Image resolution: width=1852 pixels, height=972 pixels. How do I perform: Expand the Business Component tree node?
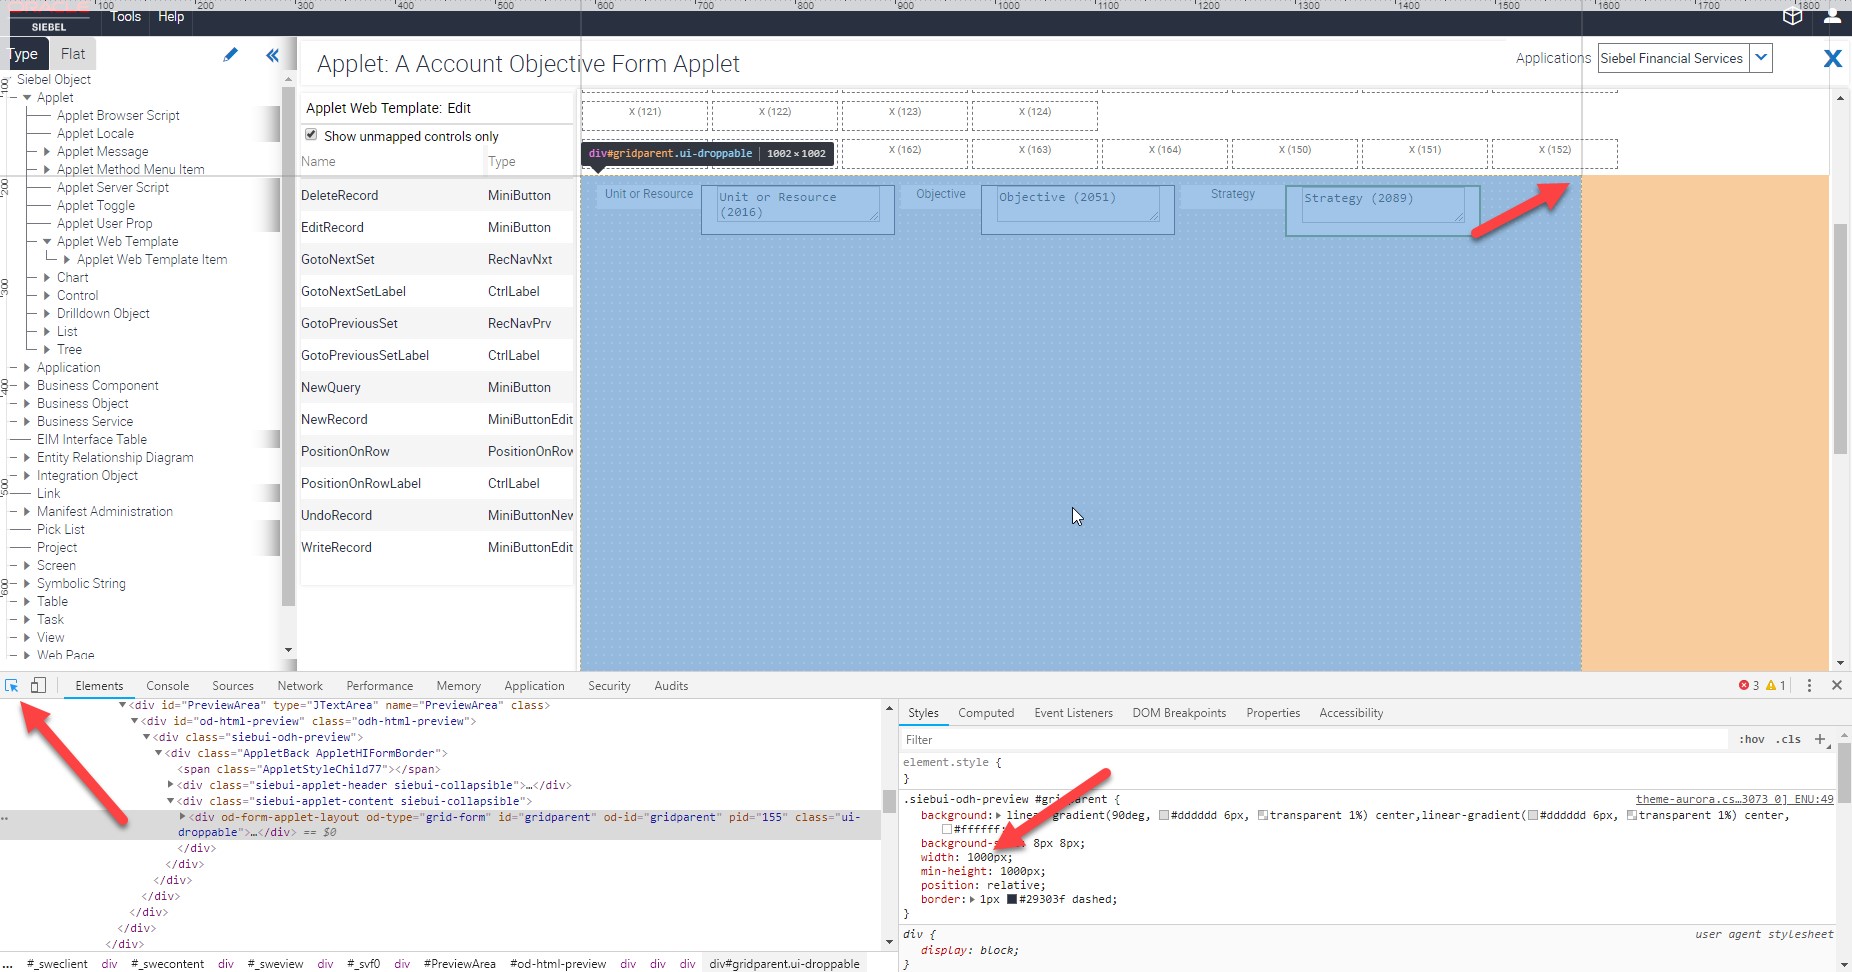27,385
